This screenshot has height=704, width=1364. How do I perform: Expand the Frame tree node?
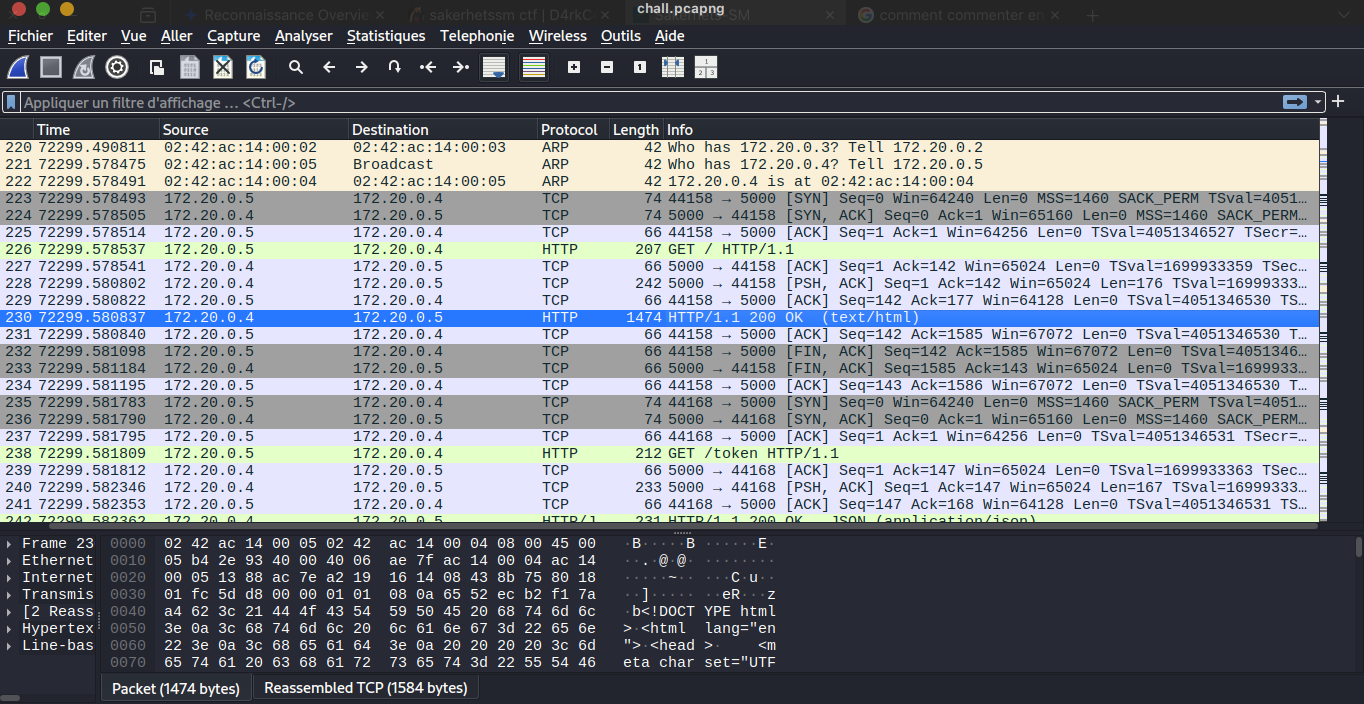click(x=10, y=544)
